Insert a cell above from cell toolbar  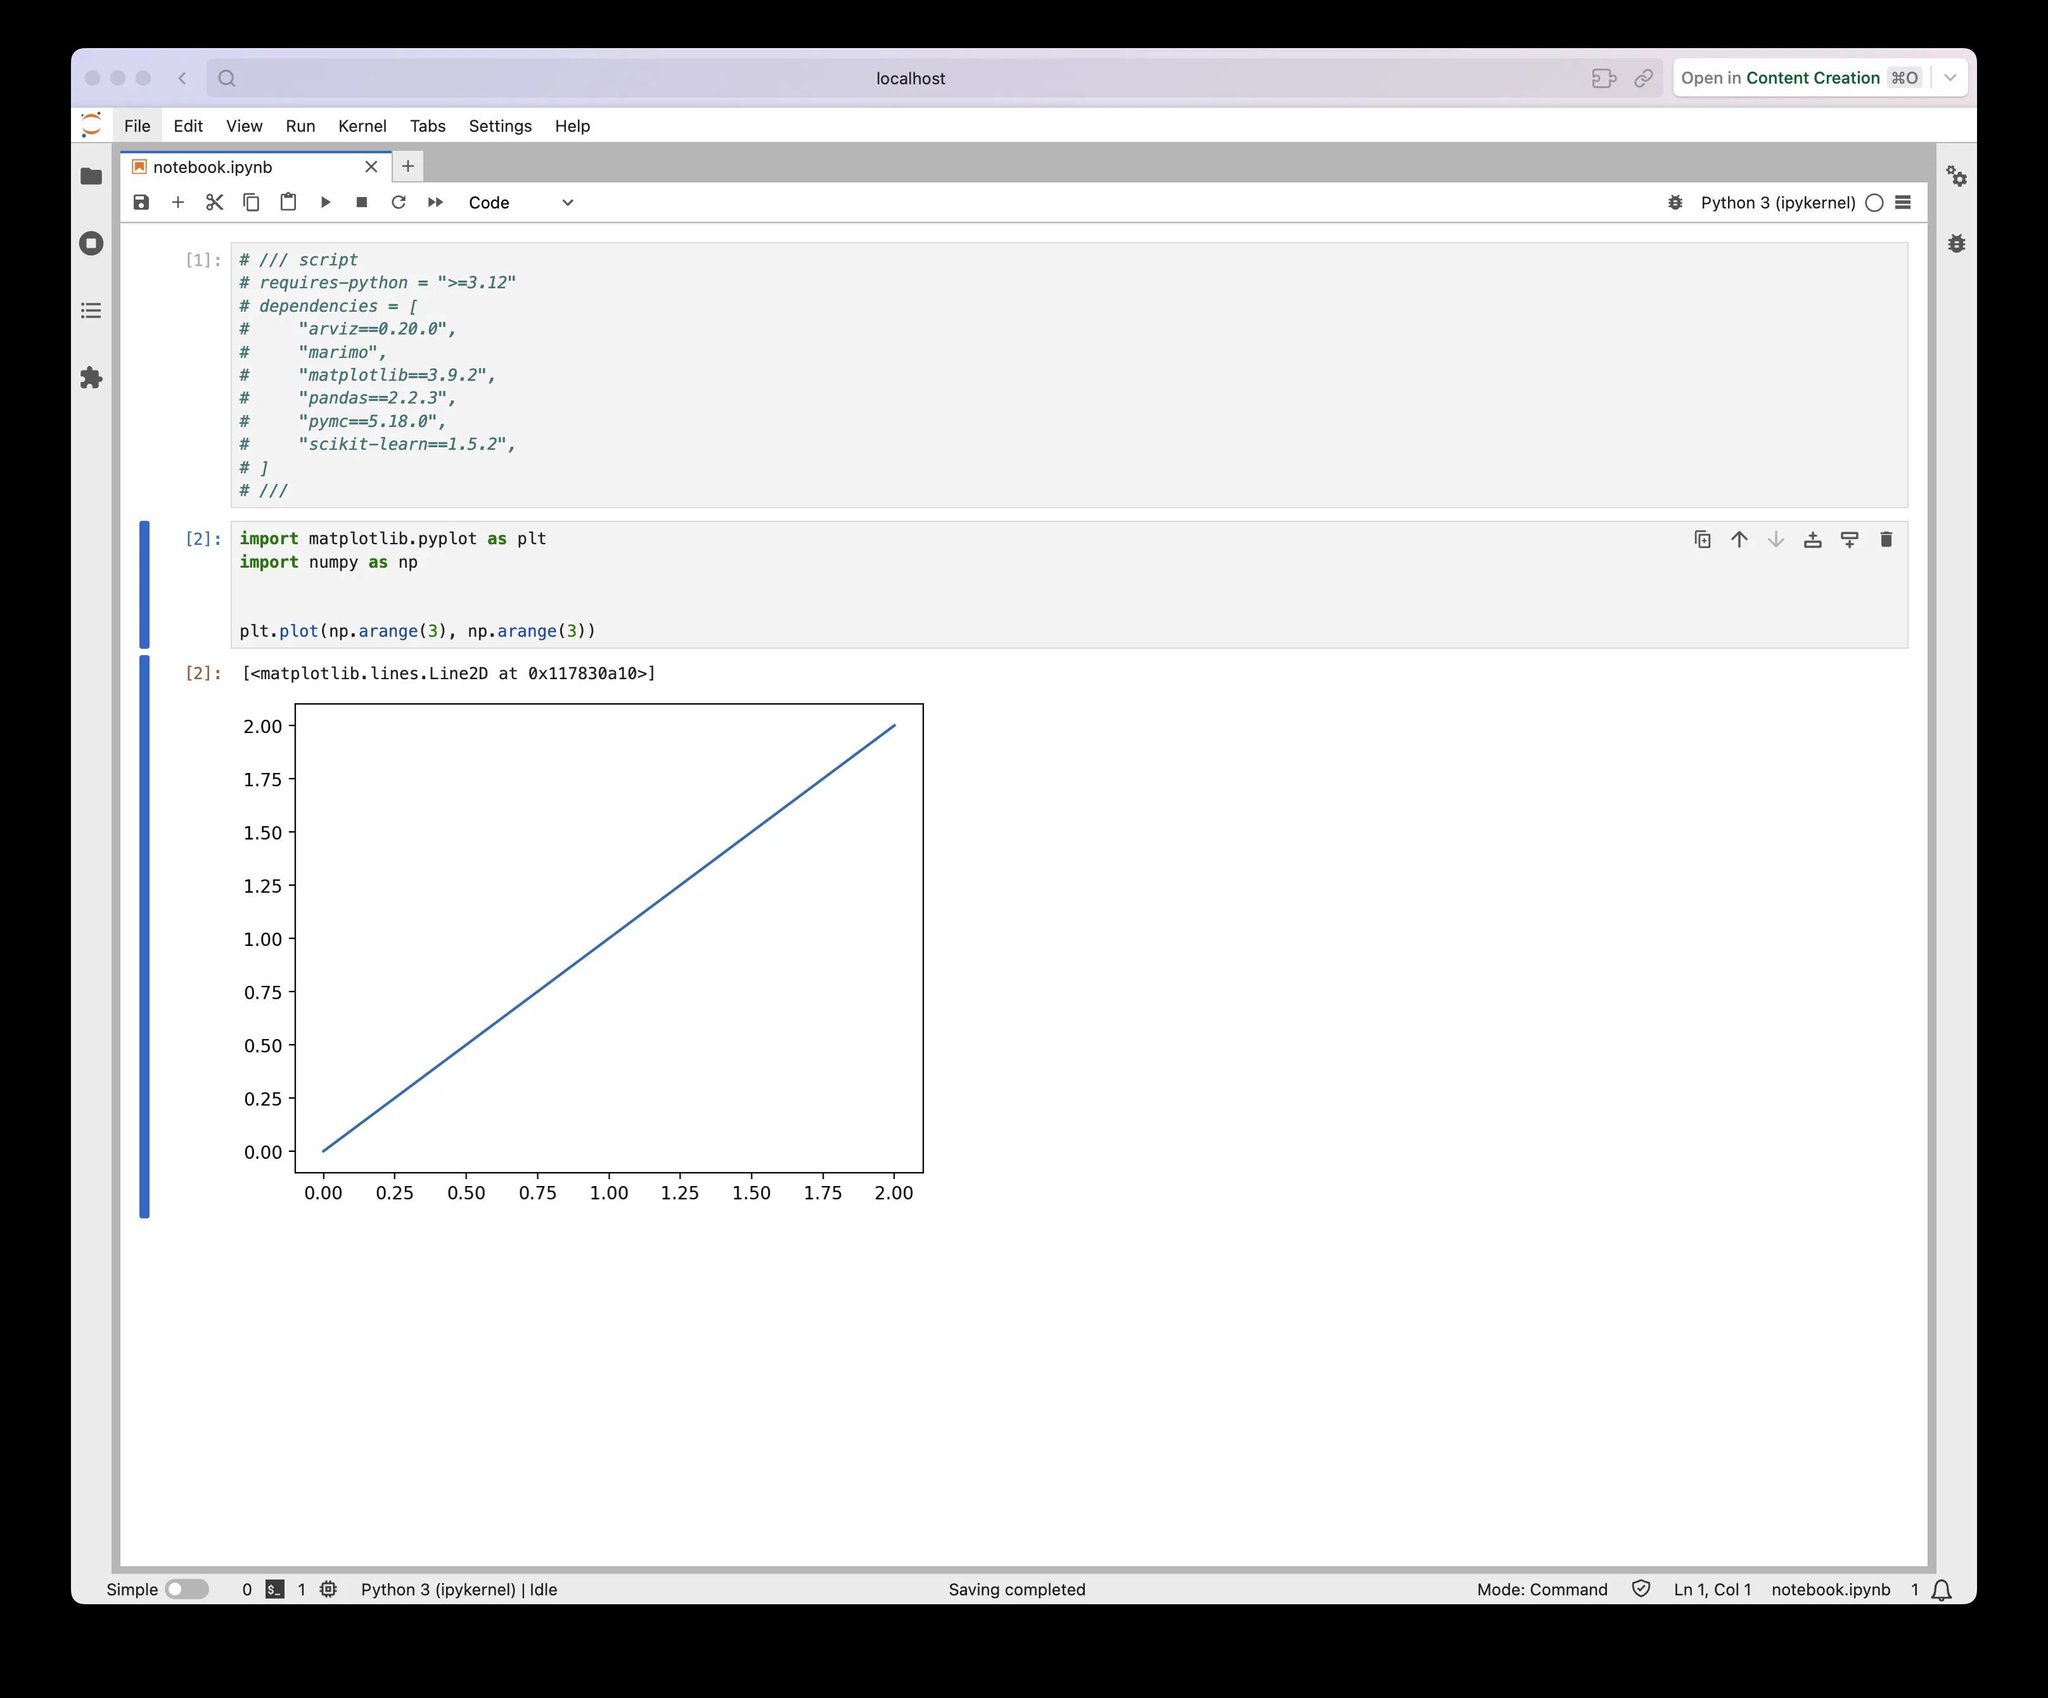click(x=1812, y=540)
